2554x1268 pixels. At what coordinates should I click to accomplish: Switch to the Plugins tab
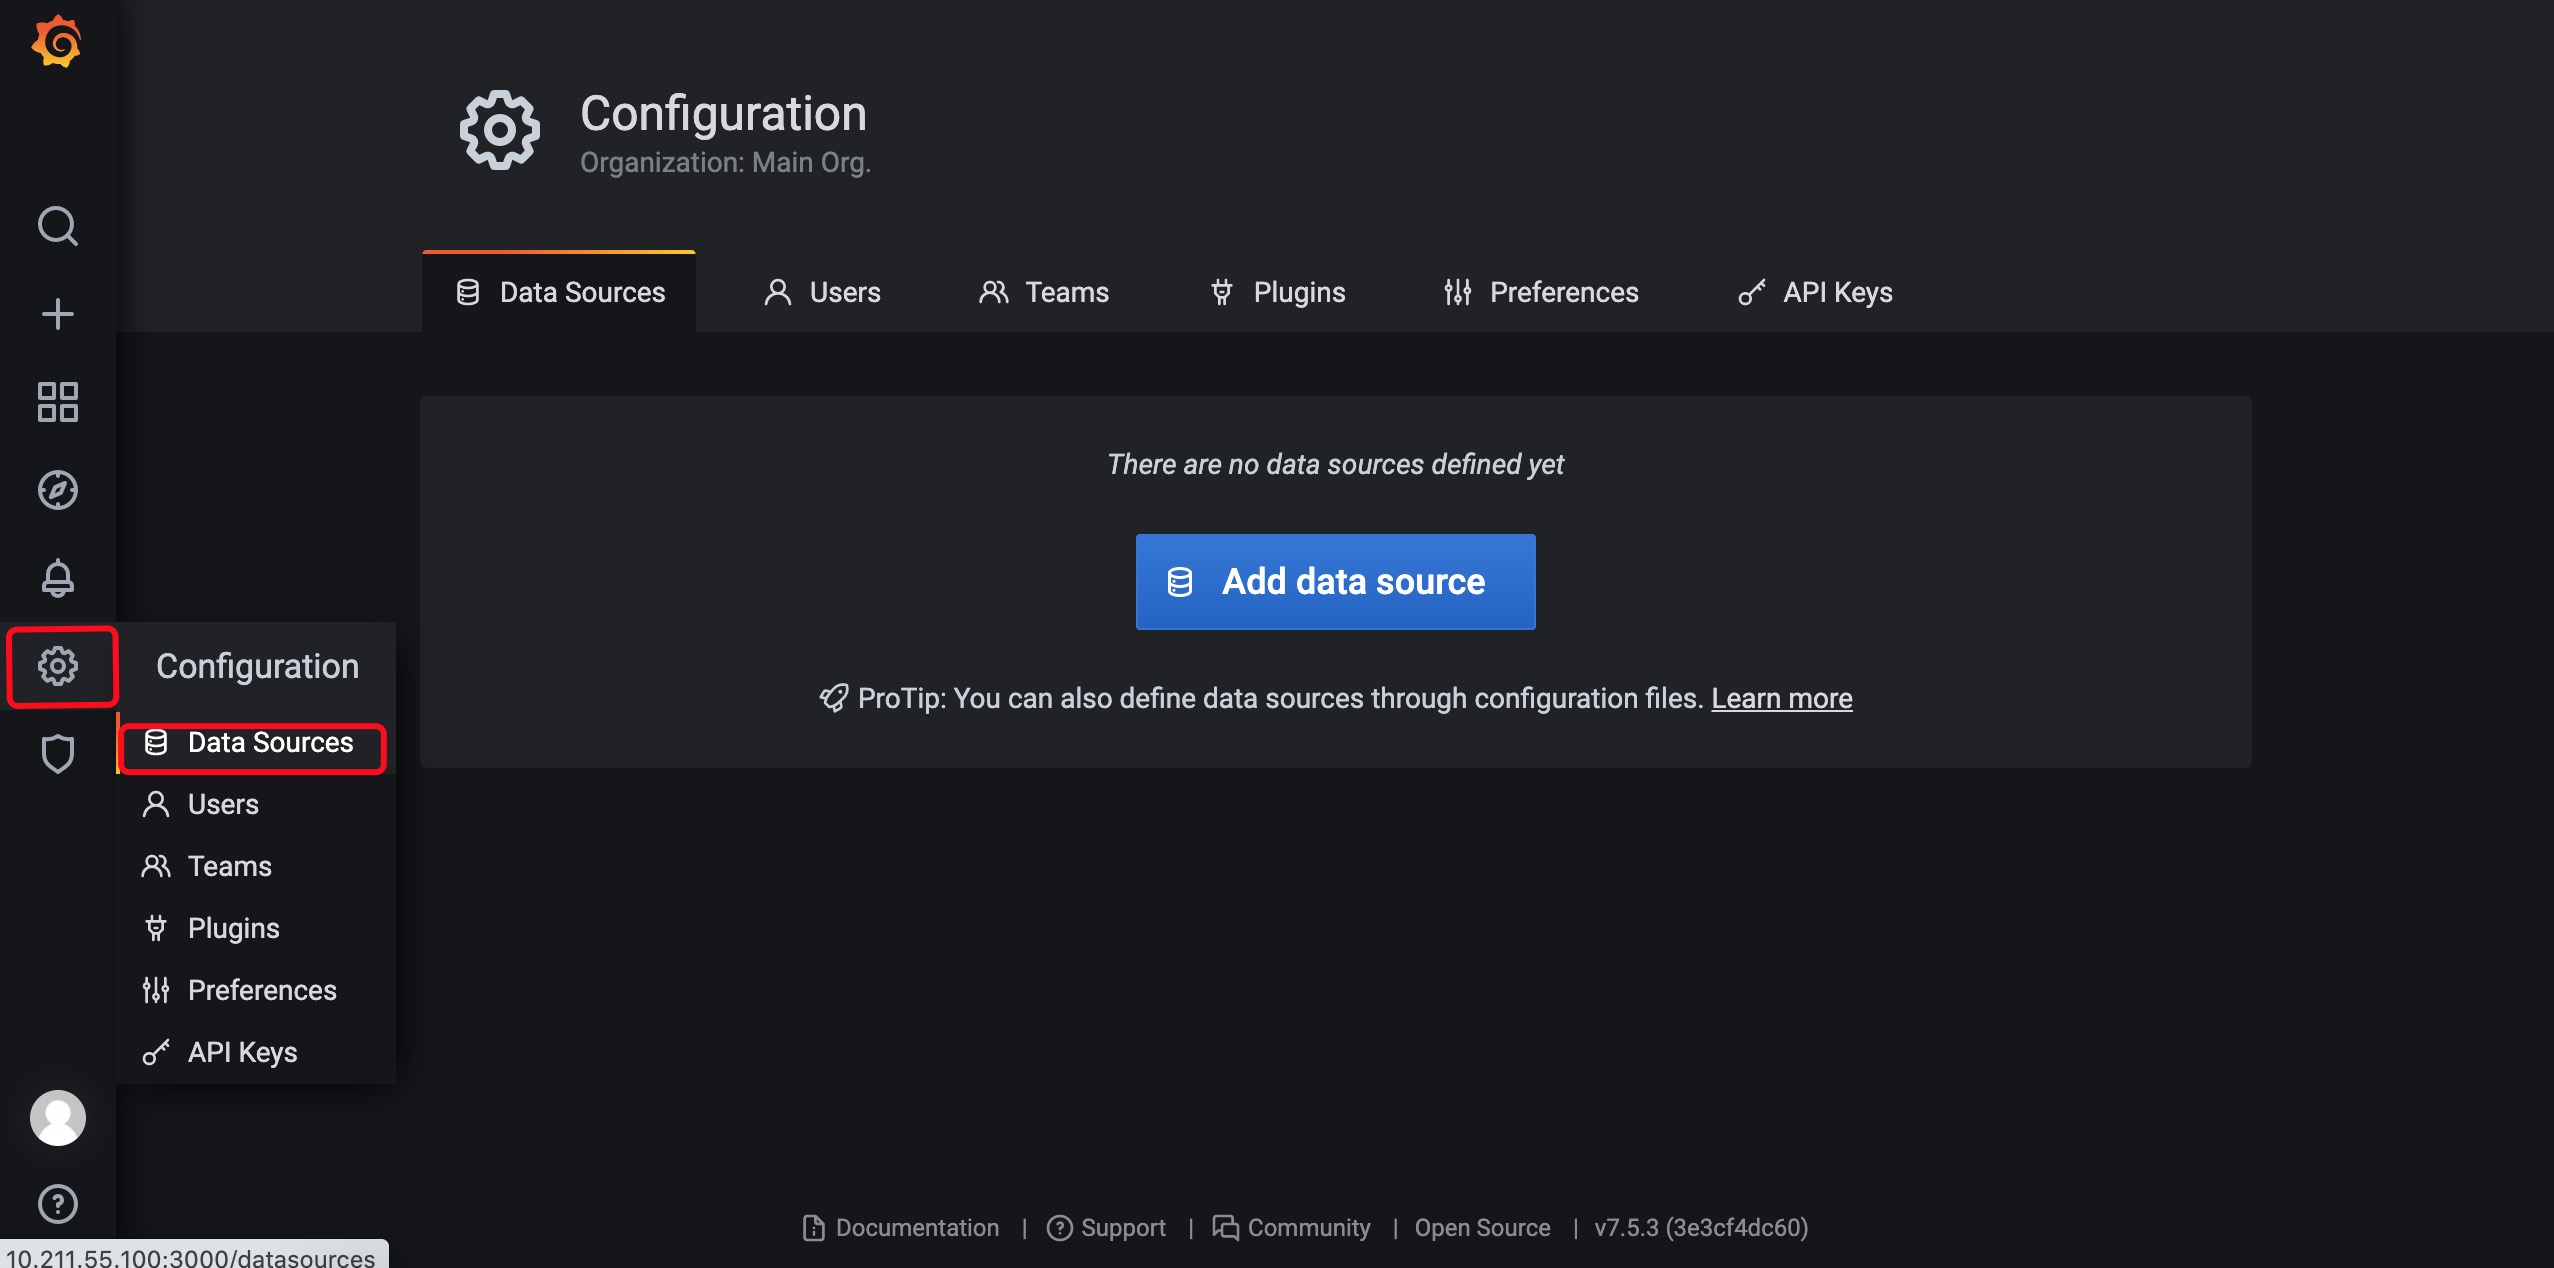(x=1277, y=292)
